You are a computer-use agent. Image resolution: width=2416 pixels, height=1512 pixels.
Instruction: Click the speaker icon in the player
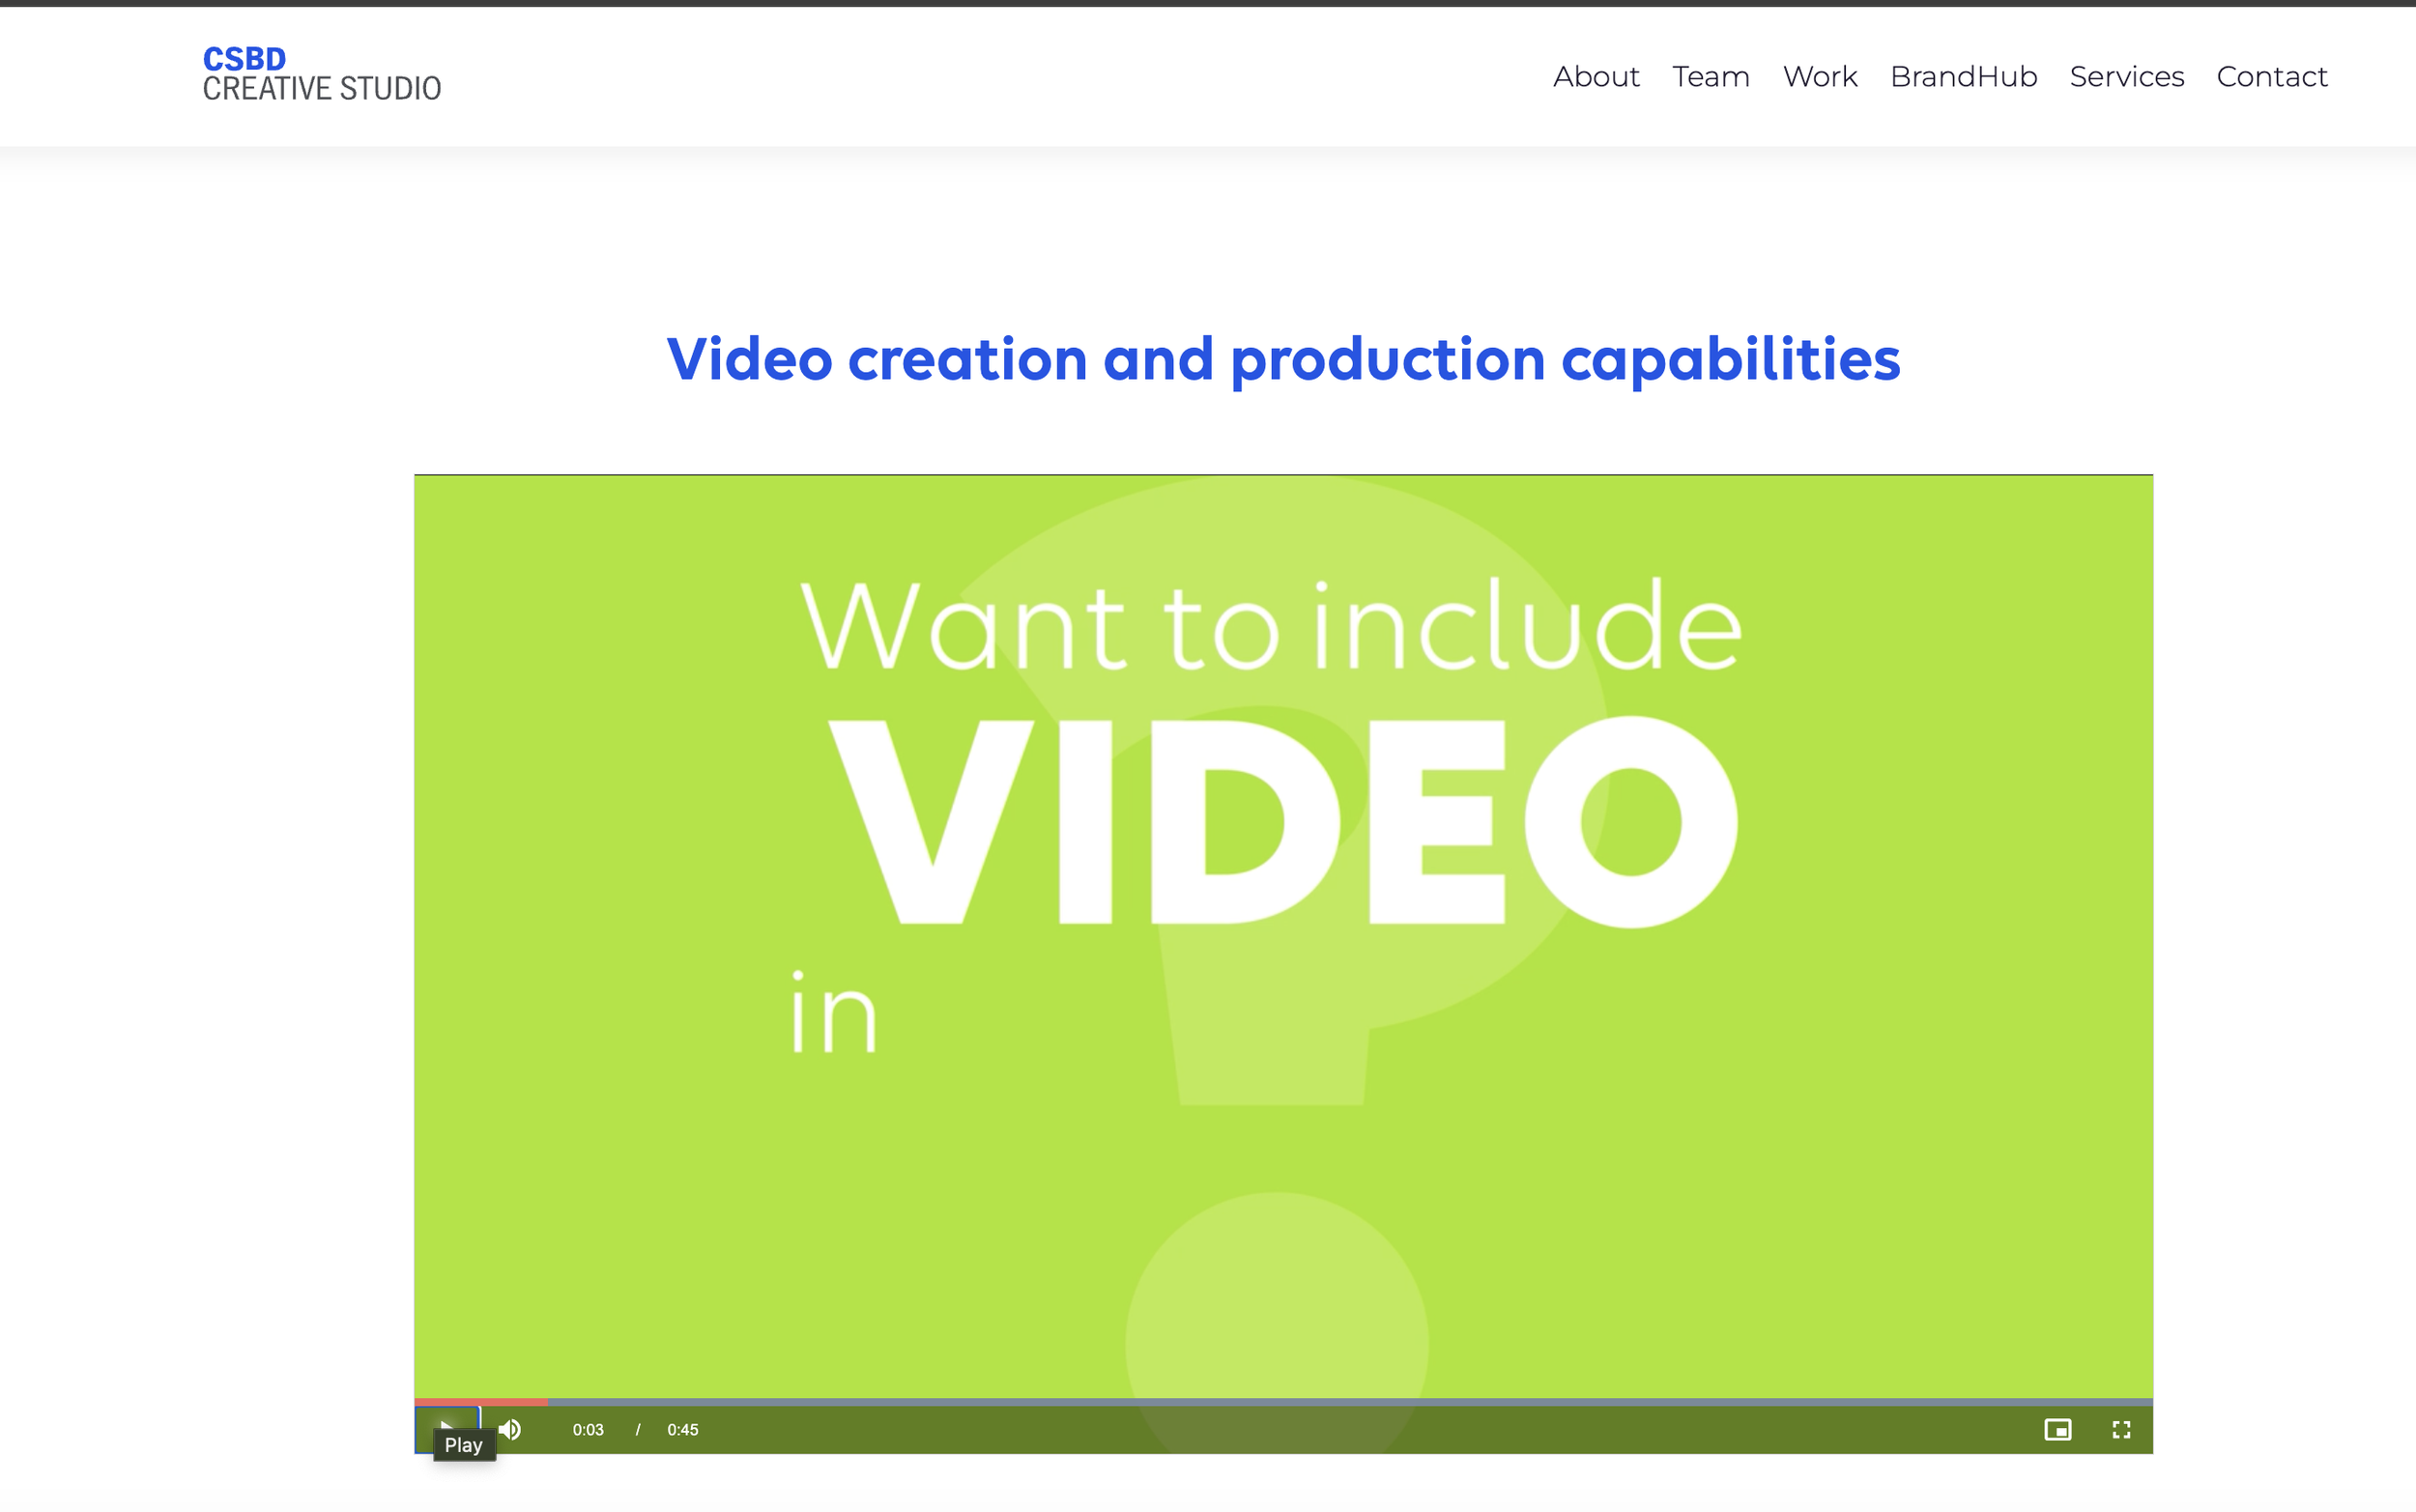[510, 1429]
